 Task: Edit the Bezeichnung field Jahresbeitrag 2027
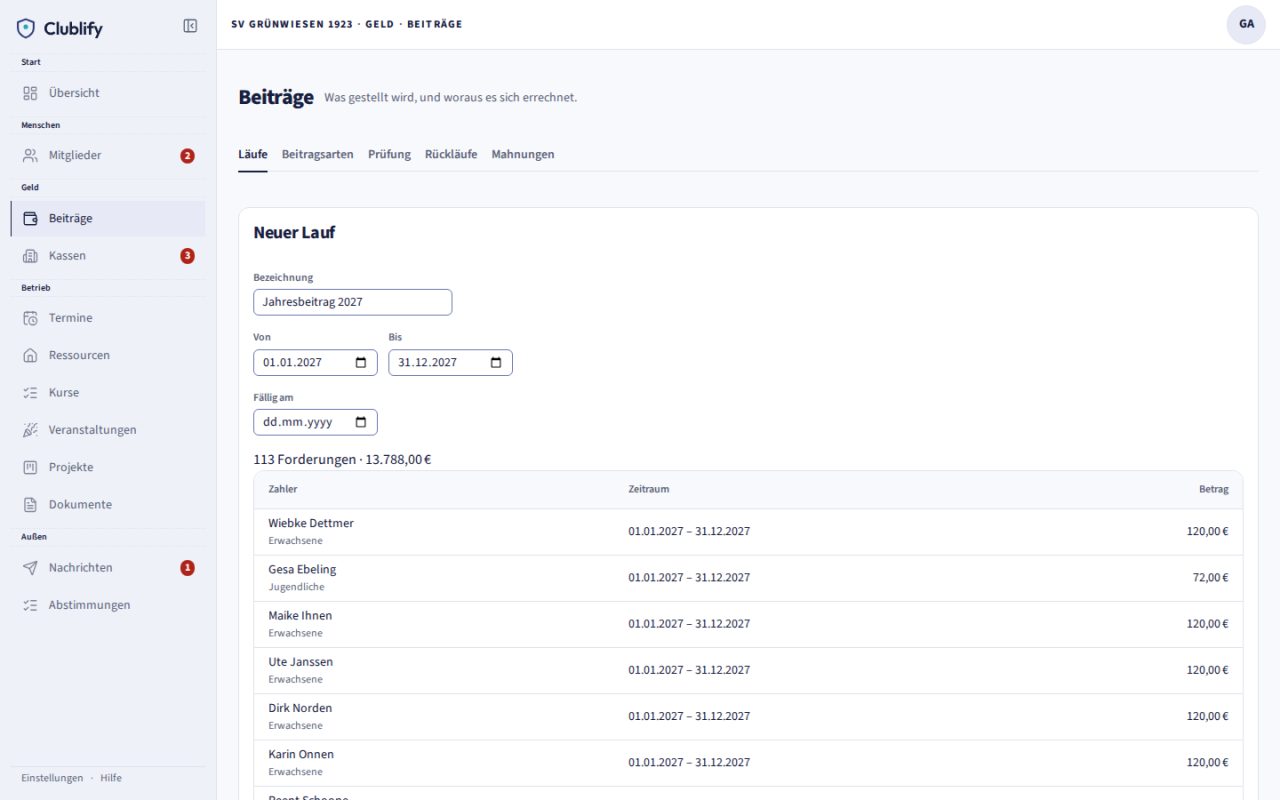click(353, 302)
